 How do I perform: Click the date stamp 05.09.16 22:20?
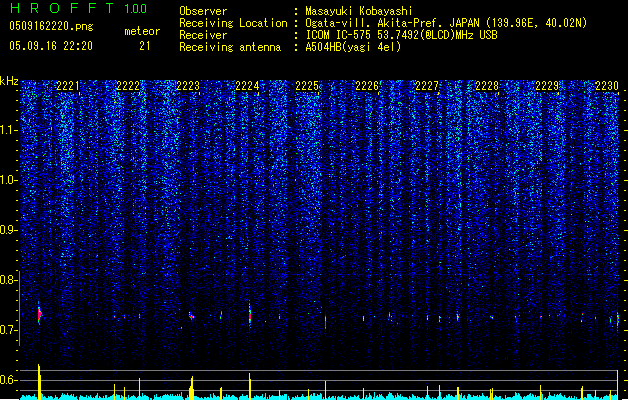pyautogui.click(x=51, y=46)
